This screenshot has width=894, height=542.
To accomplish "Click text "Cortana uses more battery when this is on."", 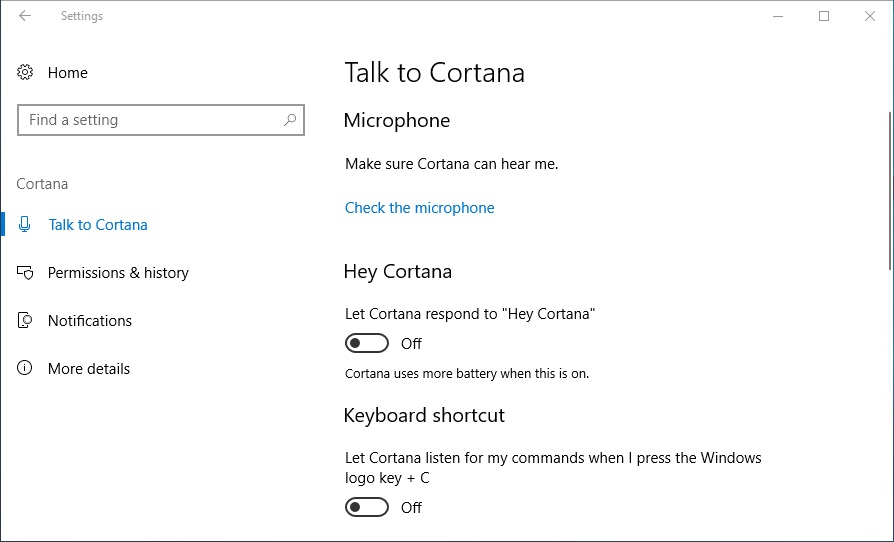I will pyautogui.click(x=467, y=374).
